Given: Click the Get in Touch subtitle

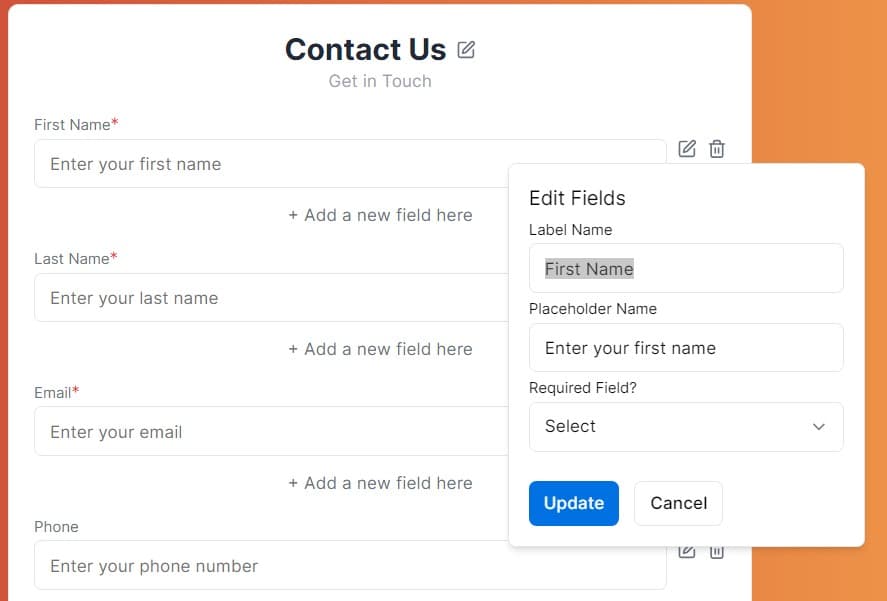Looking at the screenshot, I should [x=380, y=81].
